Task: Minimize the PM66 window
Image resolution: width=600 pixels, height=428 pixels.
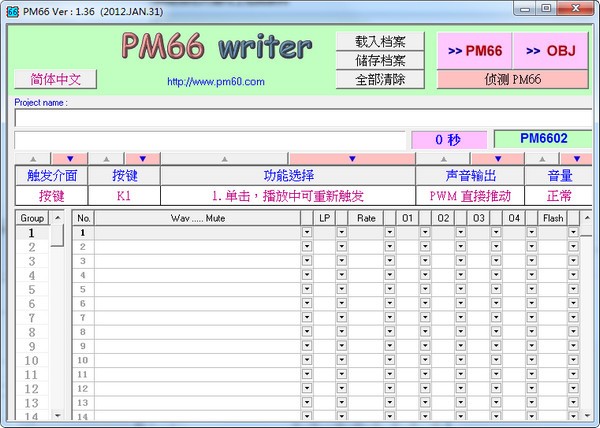Action: (x=525, y=8)
